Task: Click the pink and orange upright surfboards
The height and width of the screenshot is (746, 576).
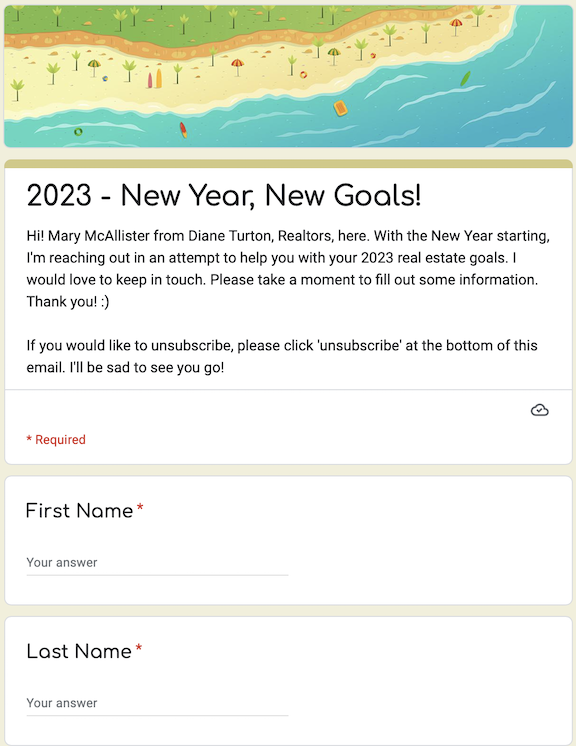Action: (x=155, y=79)
